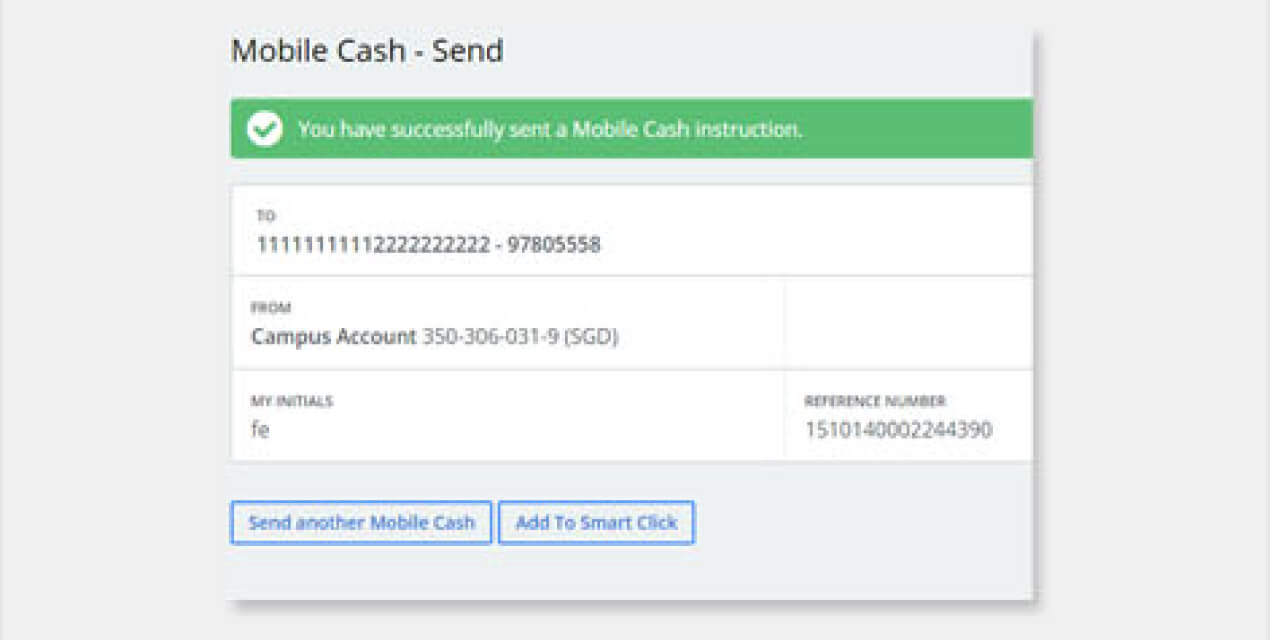The height and width of the screenshot is (640, 1270).
Task: Click the word instruction in success banner
Action: click(748, 129)
